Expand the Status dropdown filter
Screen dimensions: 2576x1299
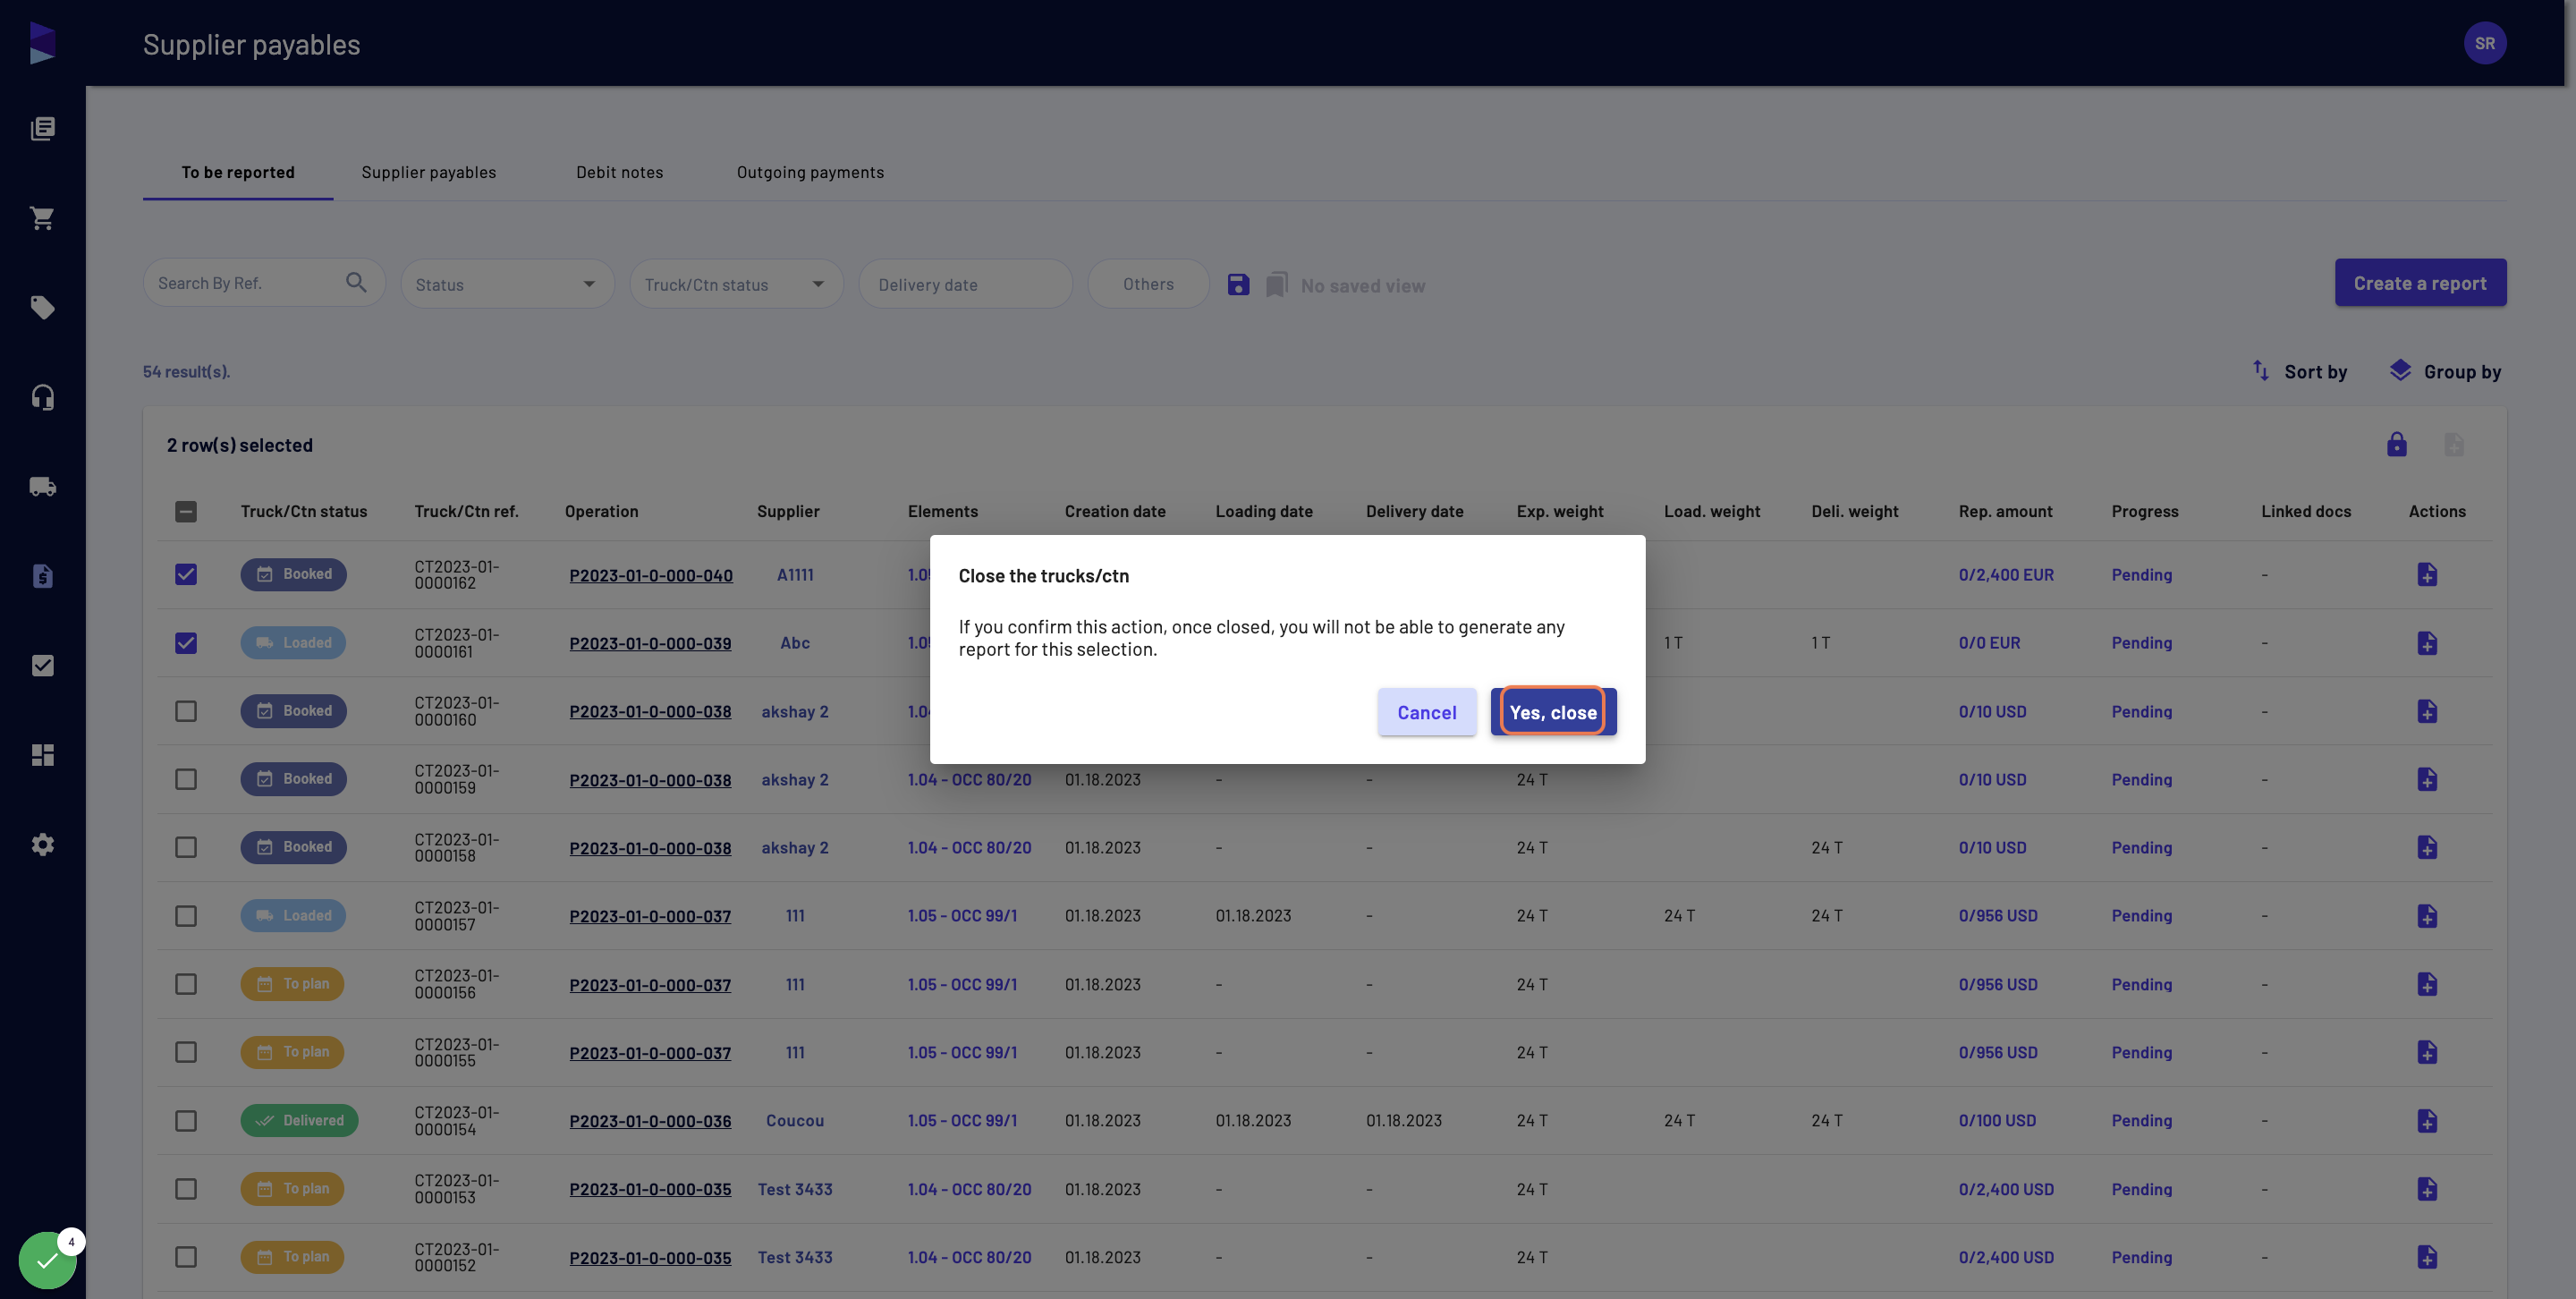507,284
